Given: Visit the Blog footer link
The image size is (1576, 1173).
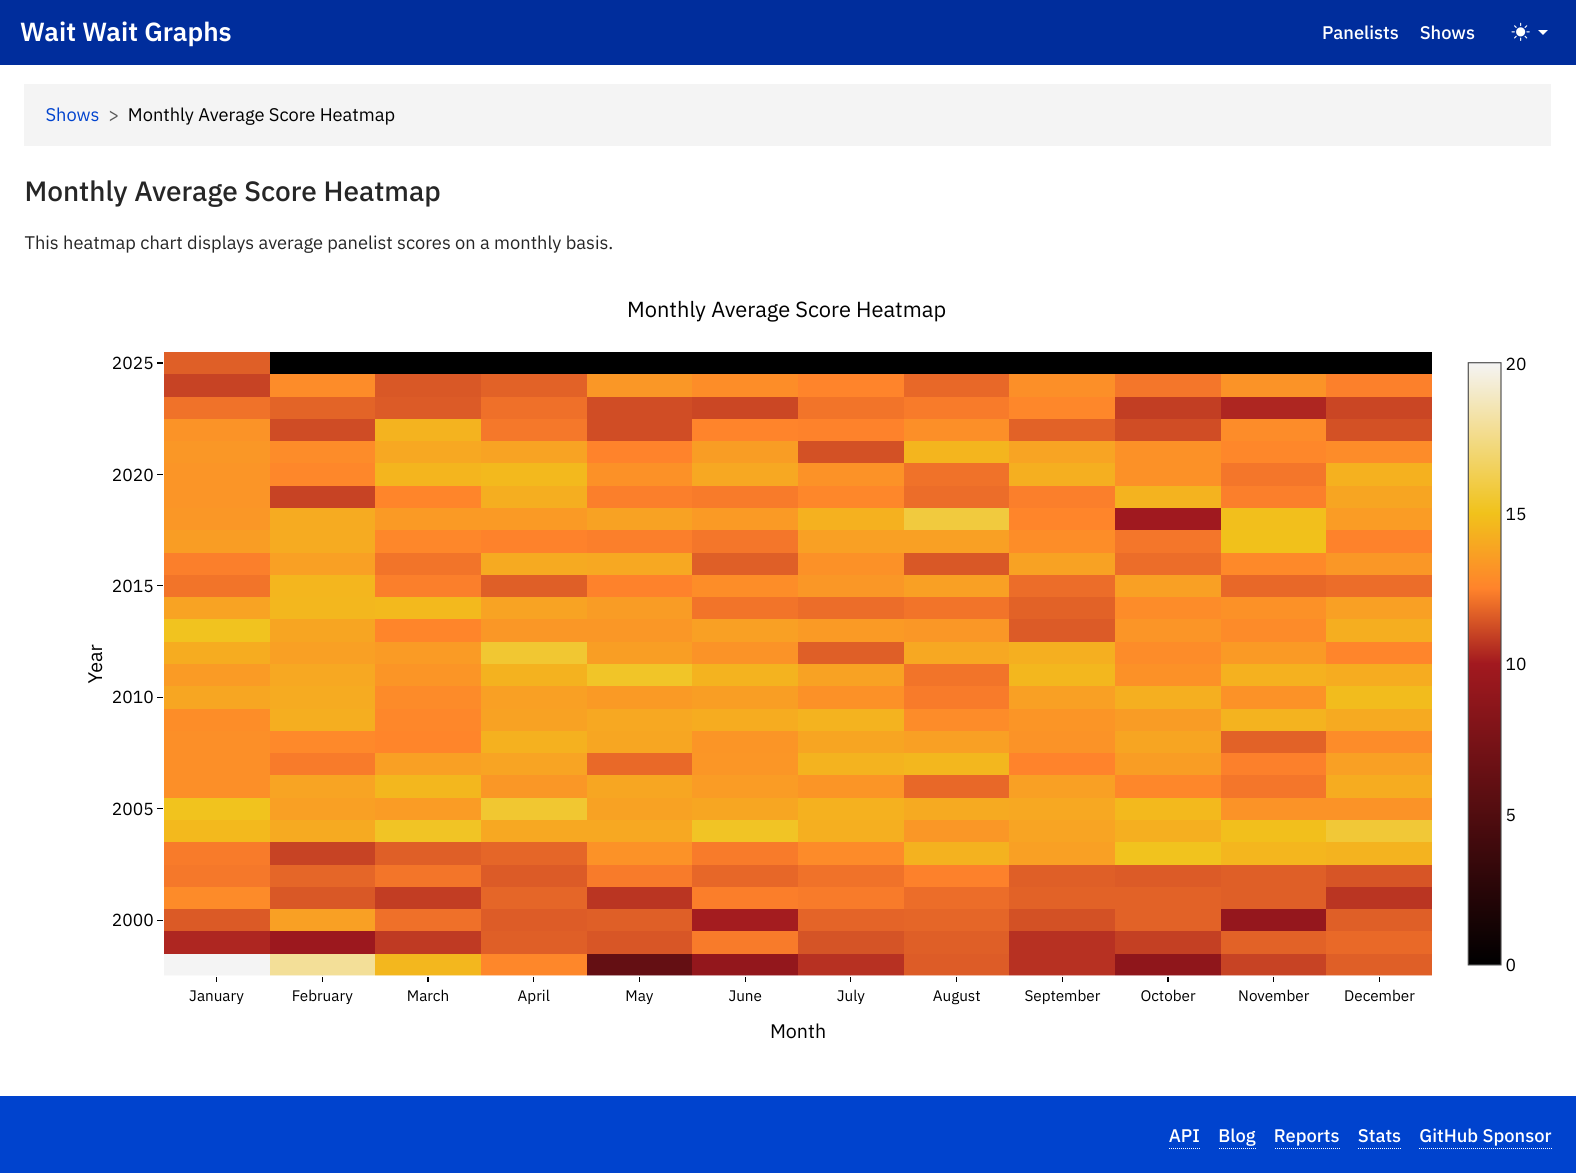Looking at the screenshot, I should pyautogui.click(x=1236, y=1136).
